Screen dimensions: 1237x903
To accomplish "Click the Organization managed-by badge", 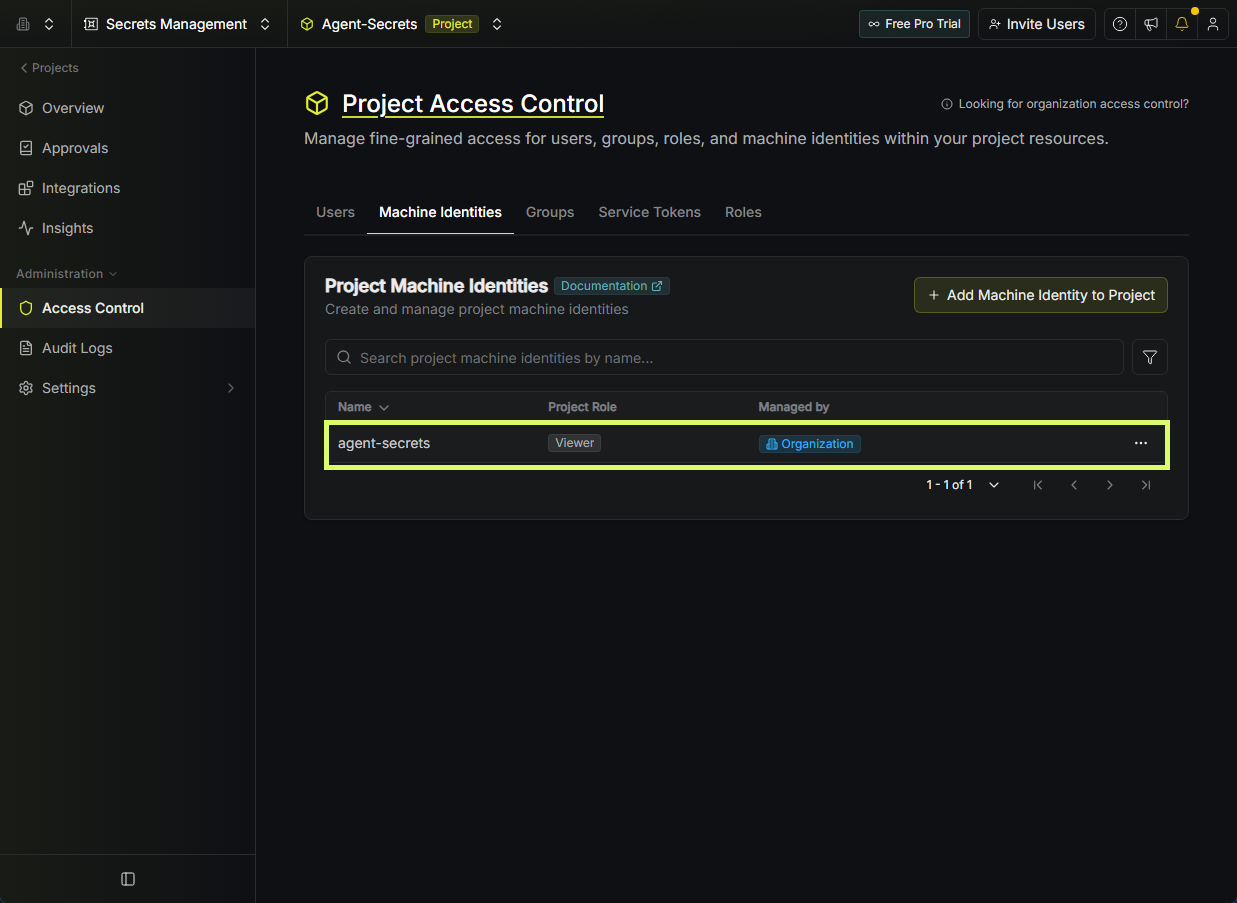I will click(810, 444).
